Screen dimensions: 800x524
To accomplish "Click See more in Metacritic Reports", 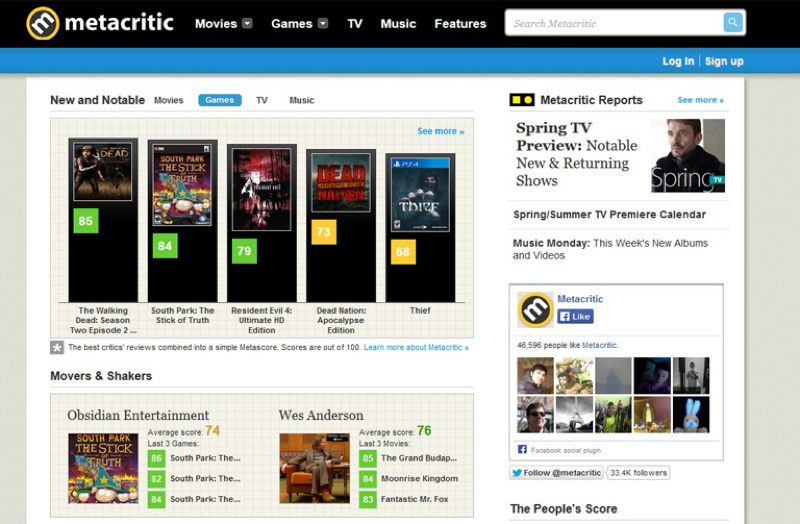I will (x=701, y=100).
